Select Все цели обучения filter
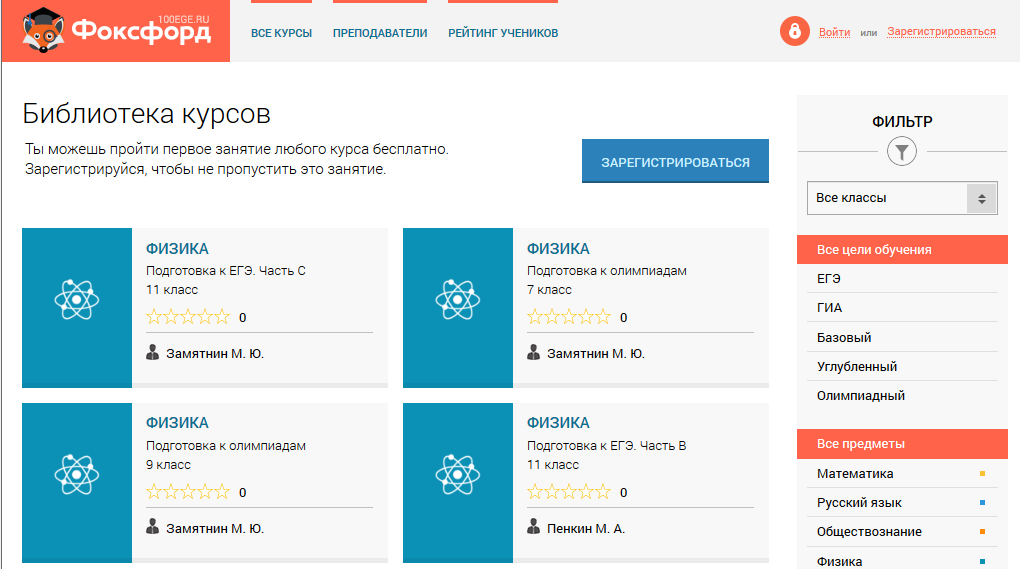The image size is (1020, 569). tap(902, 250)
